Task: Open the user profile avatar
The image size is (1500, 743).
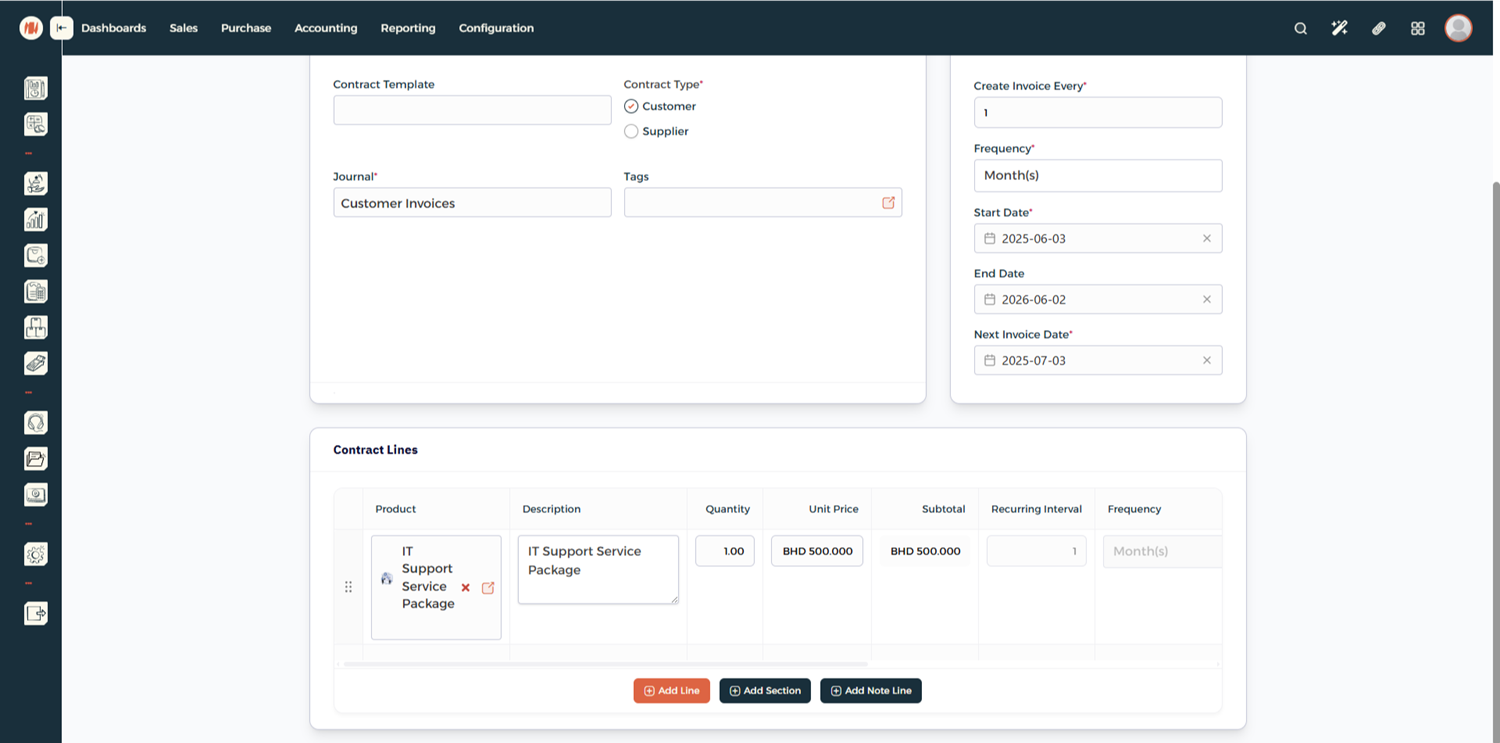Action: (1458, 28)
